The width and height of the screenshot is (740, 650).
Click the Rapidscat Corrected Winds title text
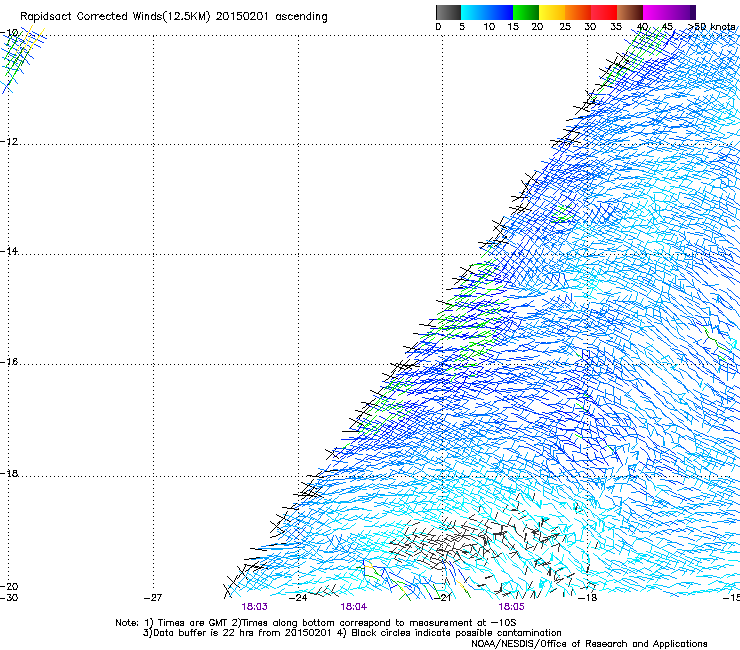[x=174, y=17]
